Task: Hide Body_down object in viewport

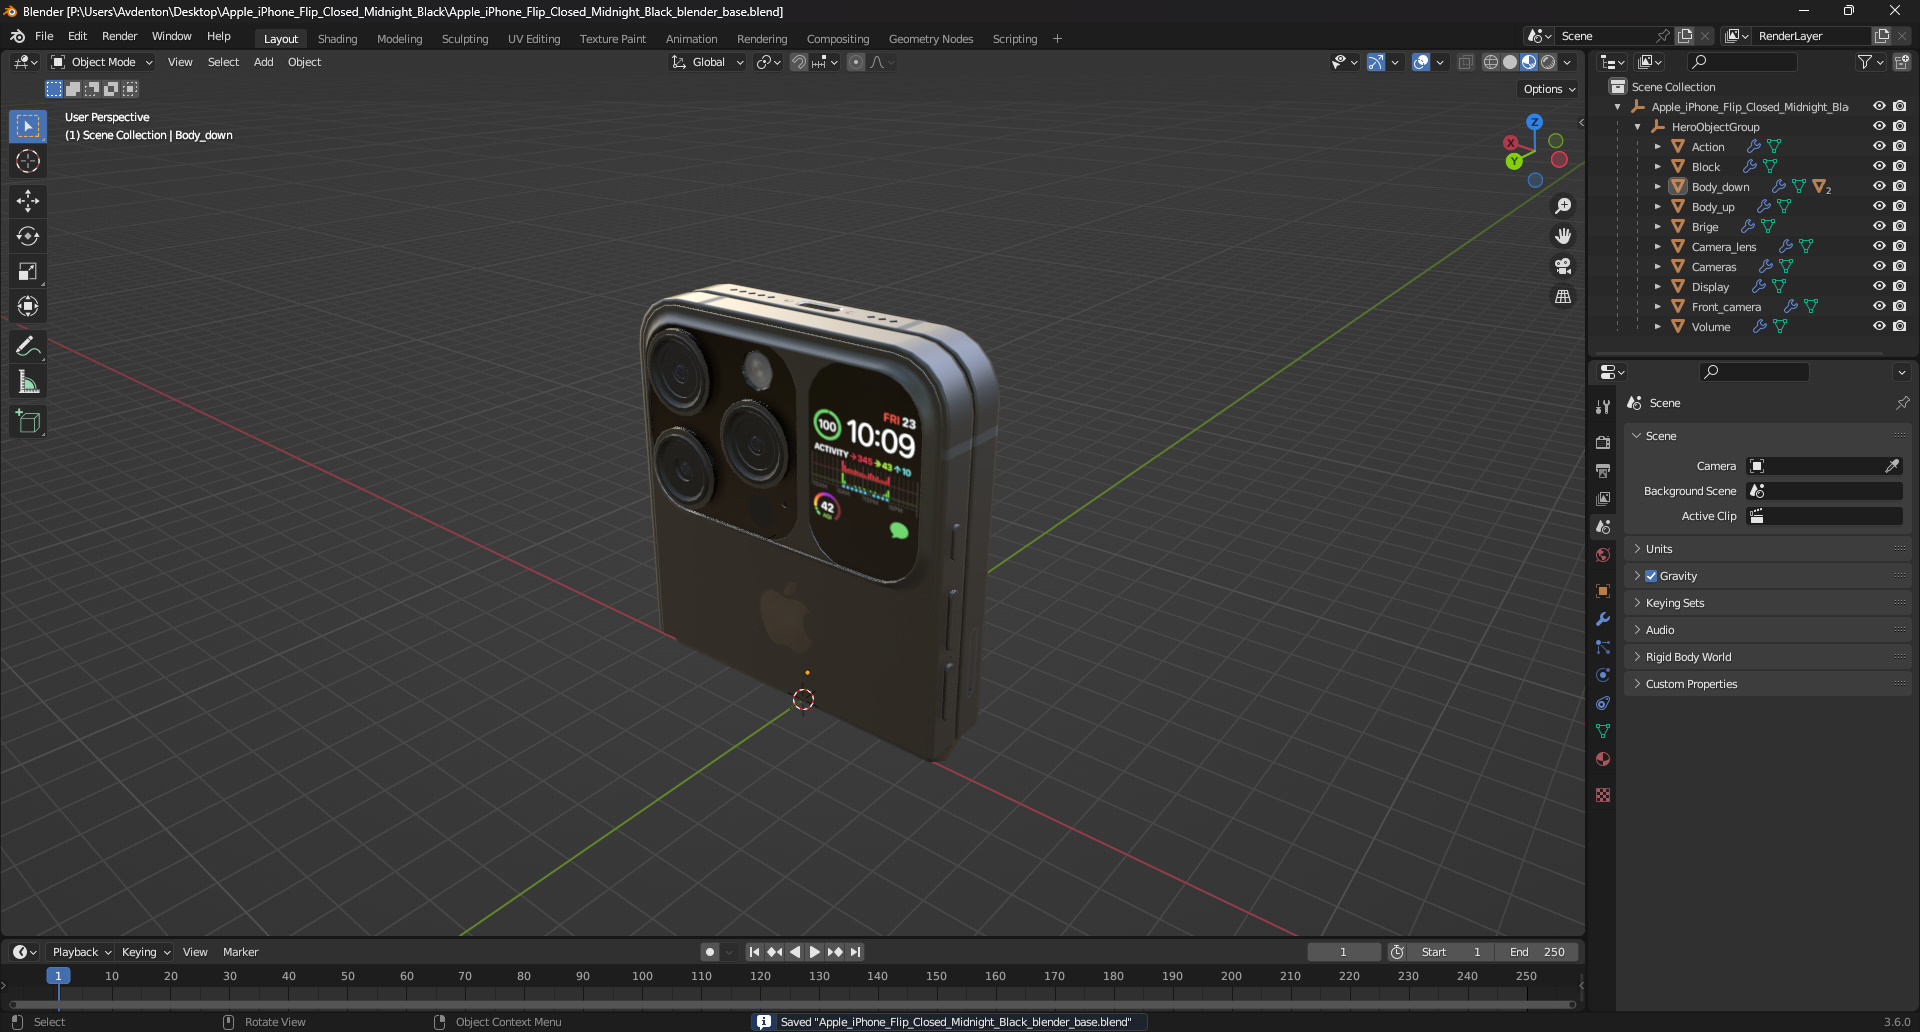Action: [1879, 186]
